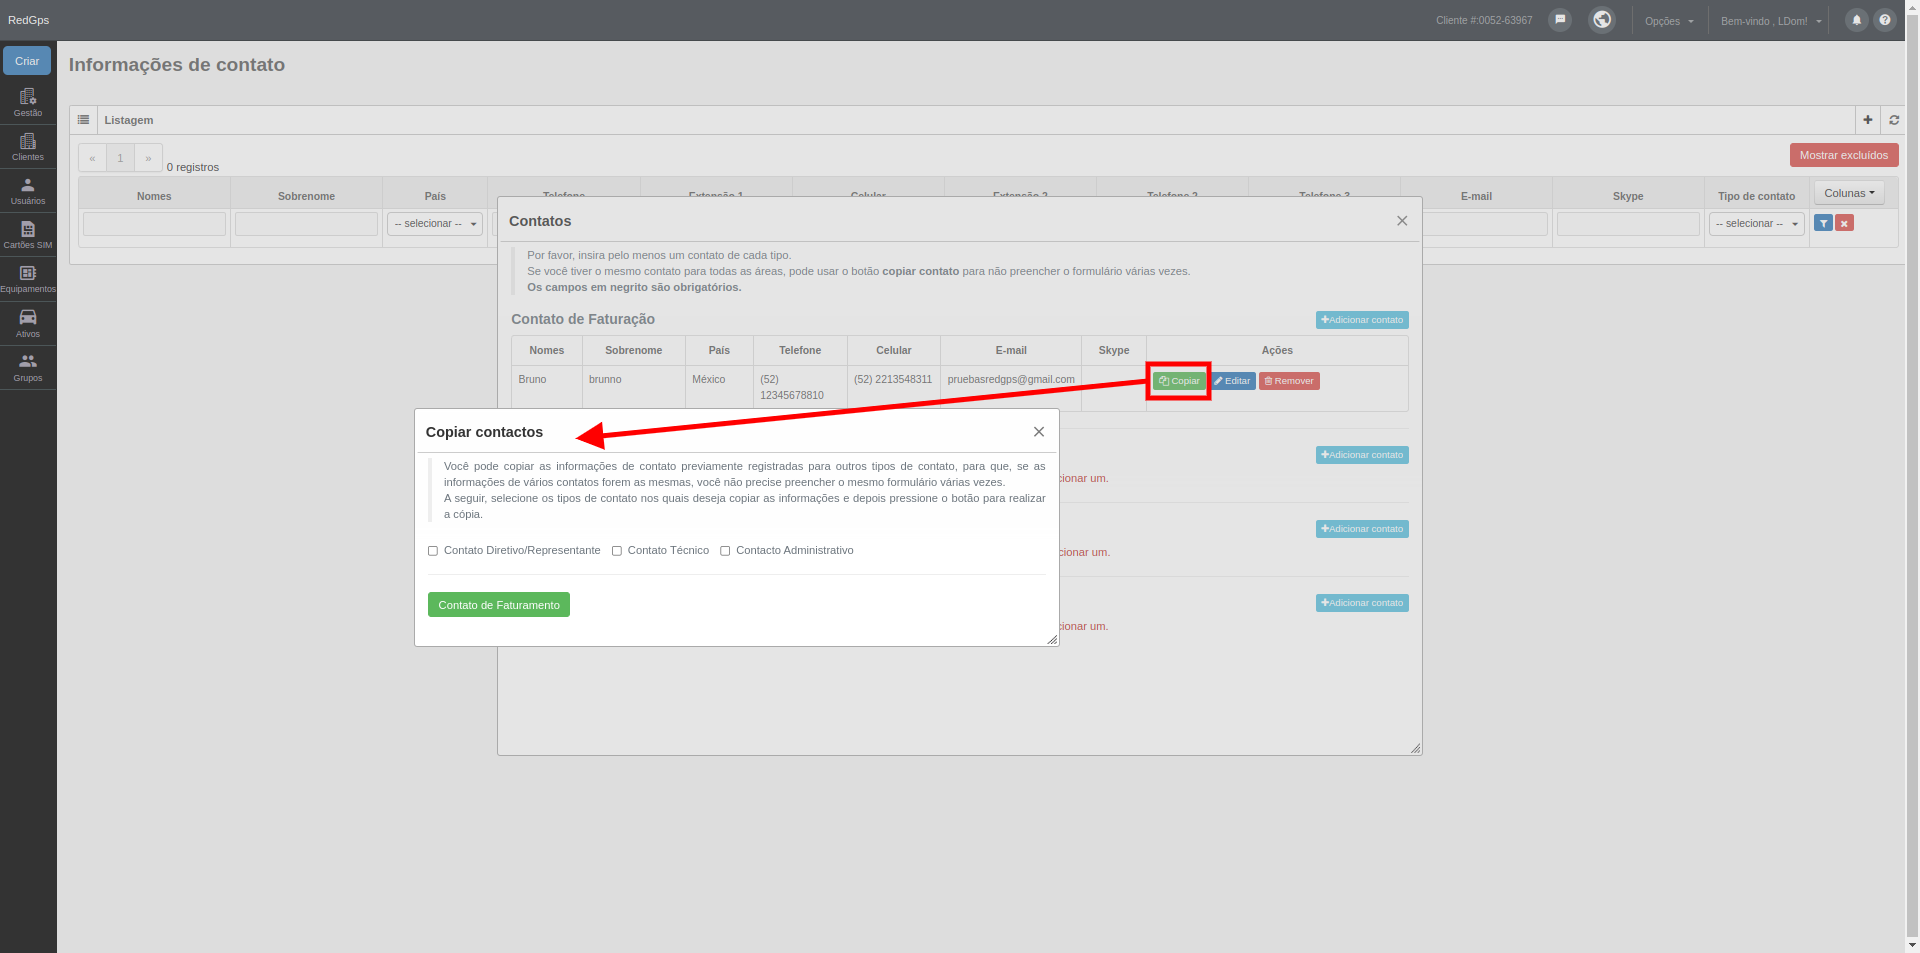Add a new record with plus icon
This screenshot has height=953, width=1920.
1868,120
